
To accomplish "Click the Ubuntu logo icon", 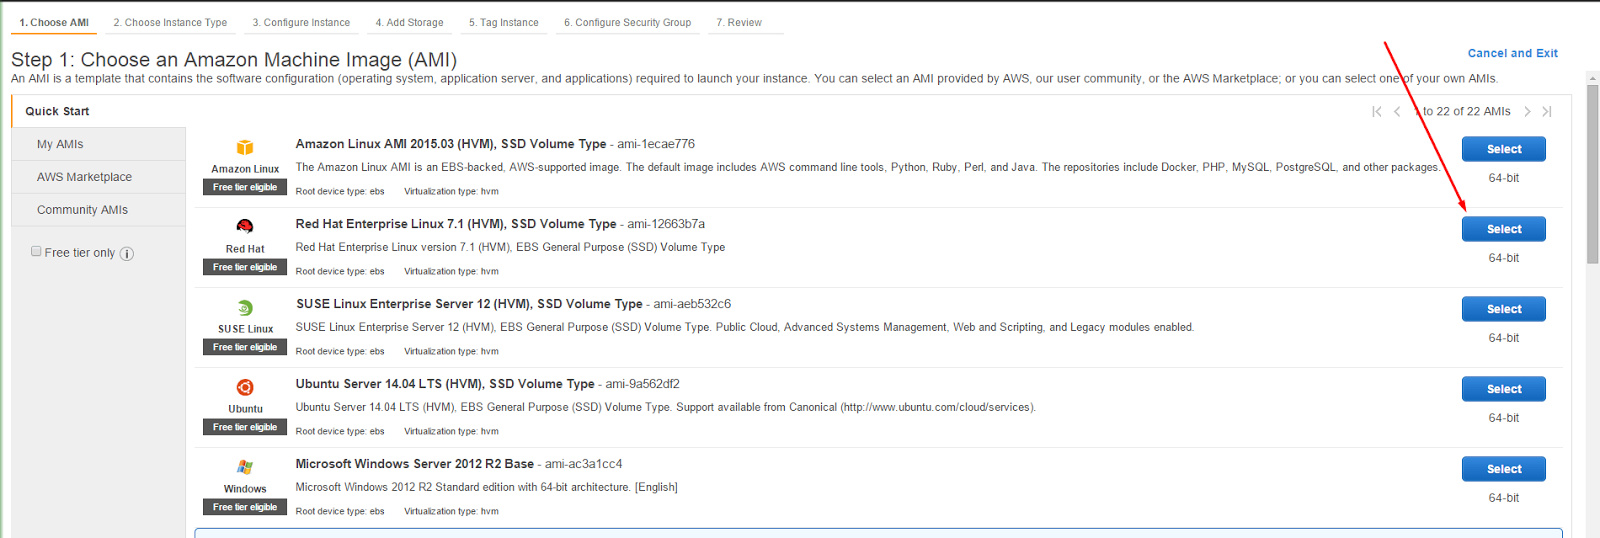I will click(x=245, y=387).
